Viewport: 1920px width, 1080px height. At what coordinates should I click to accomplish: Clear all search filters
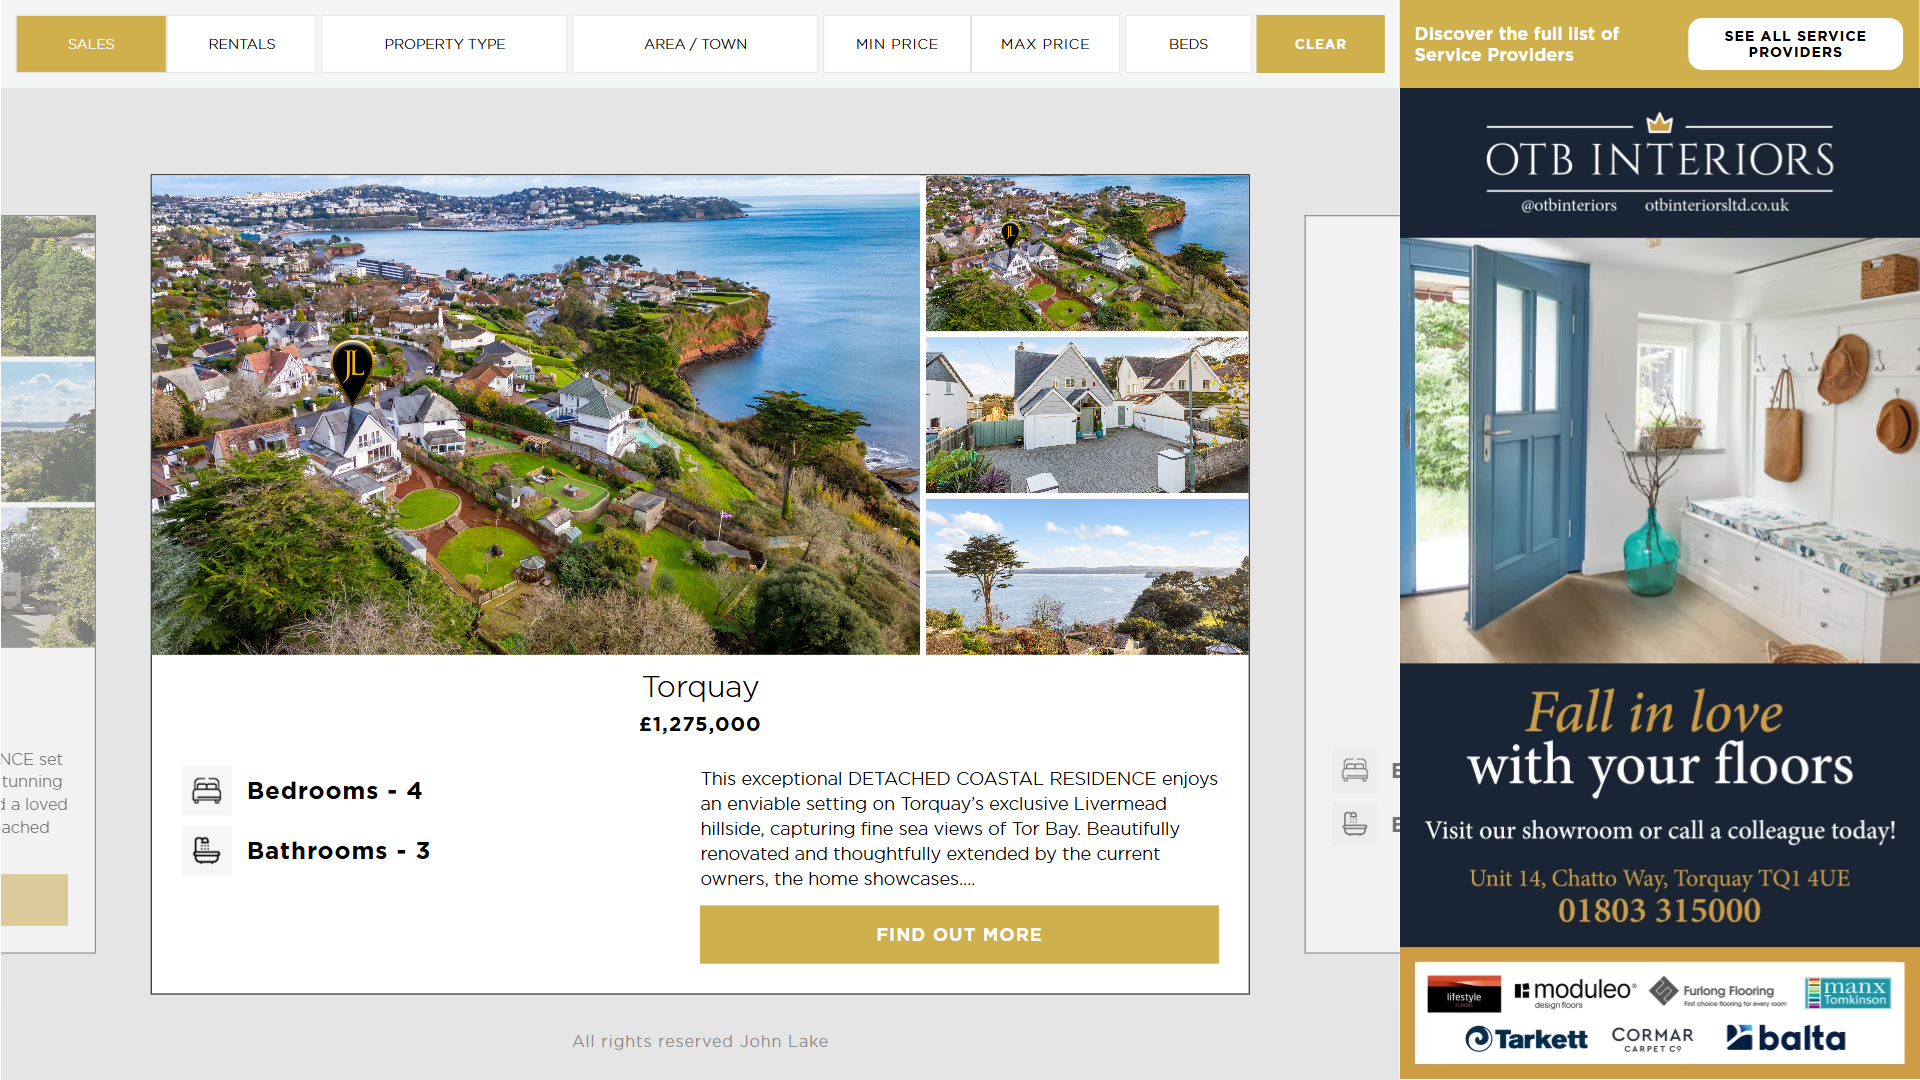click(x=1320, y=44)
